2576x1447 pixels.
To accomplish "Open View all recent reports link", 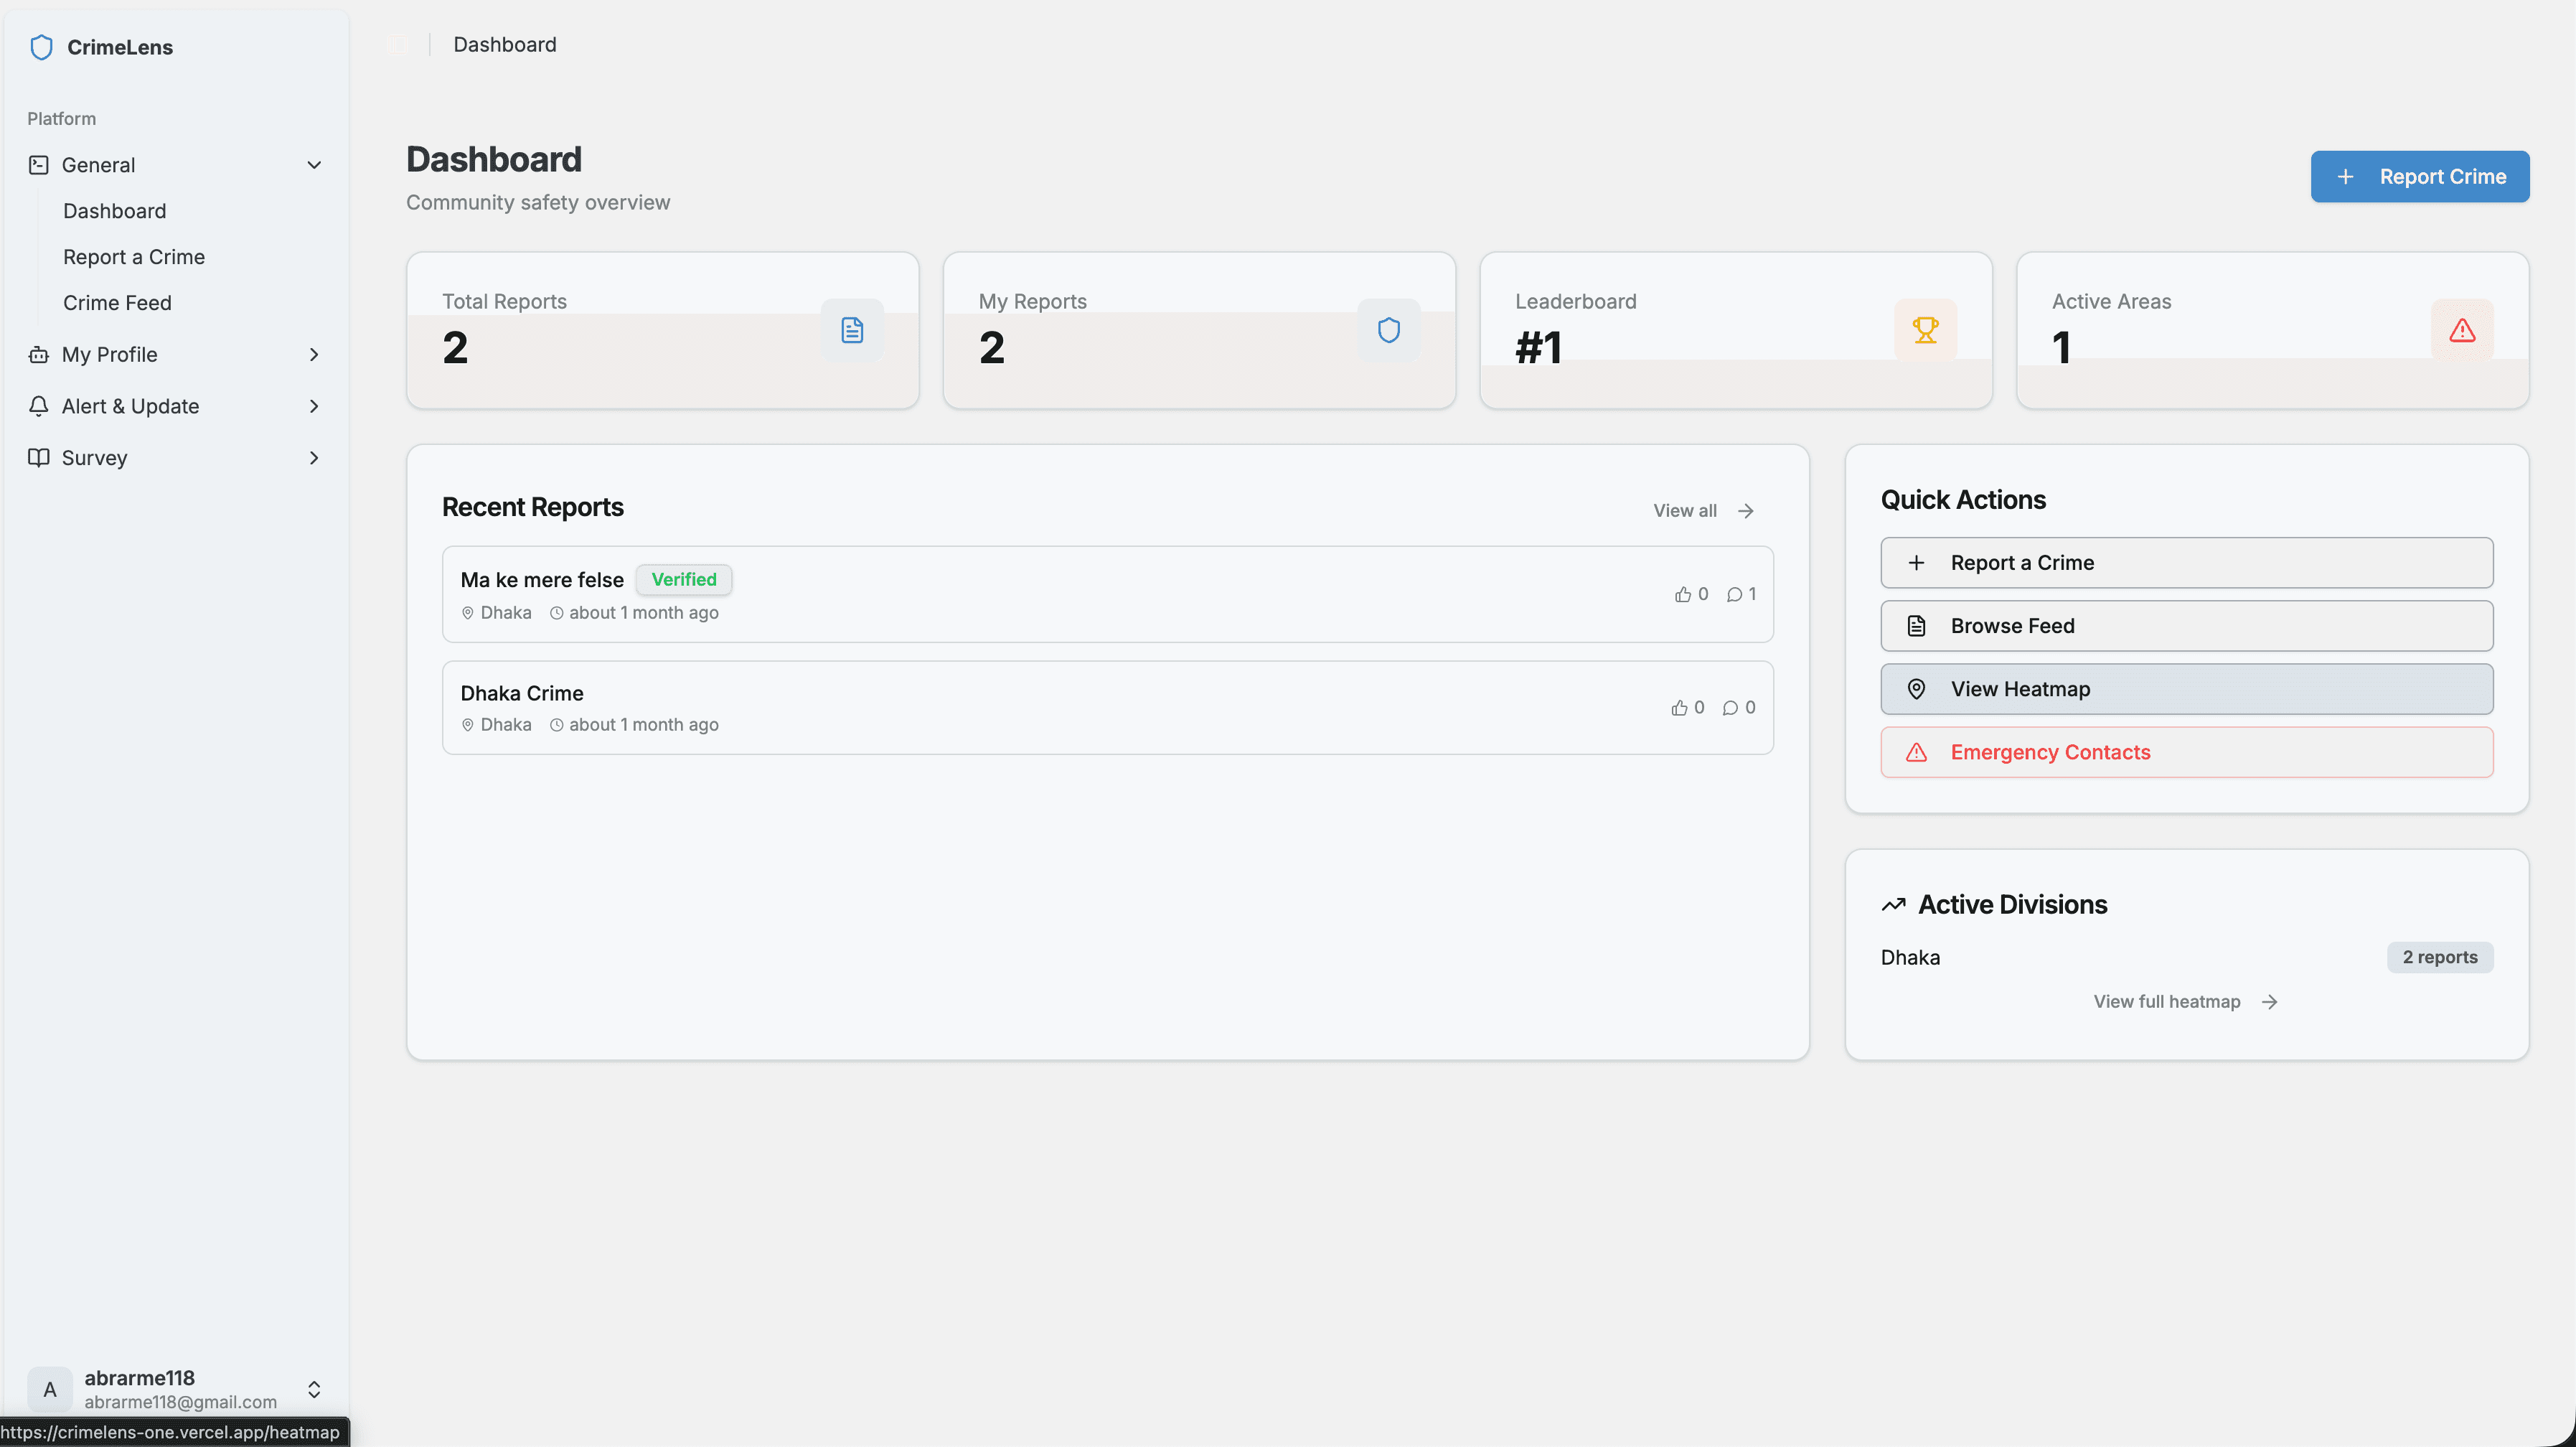I will click(1703, 511).
